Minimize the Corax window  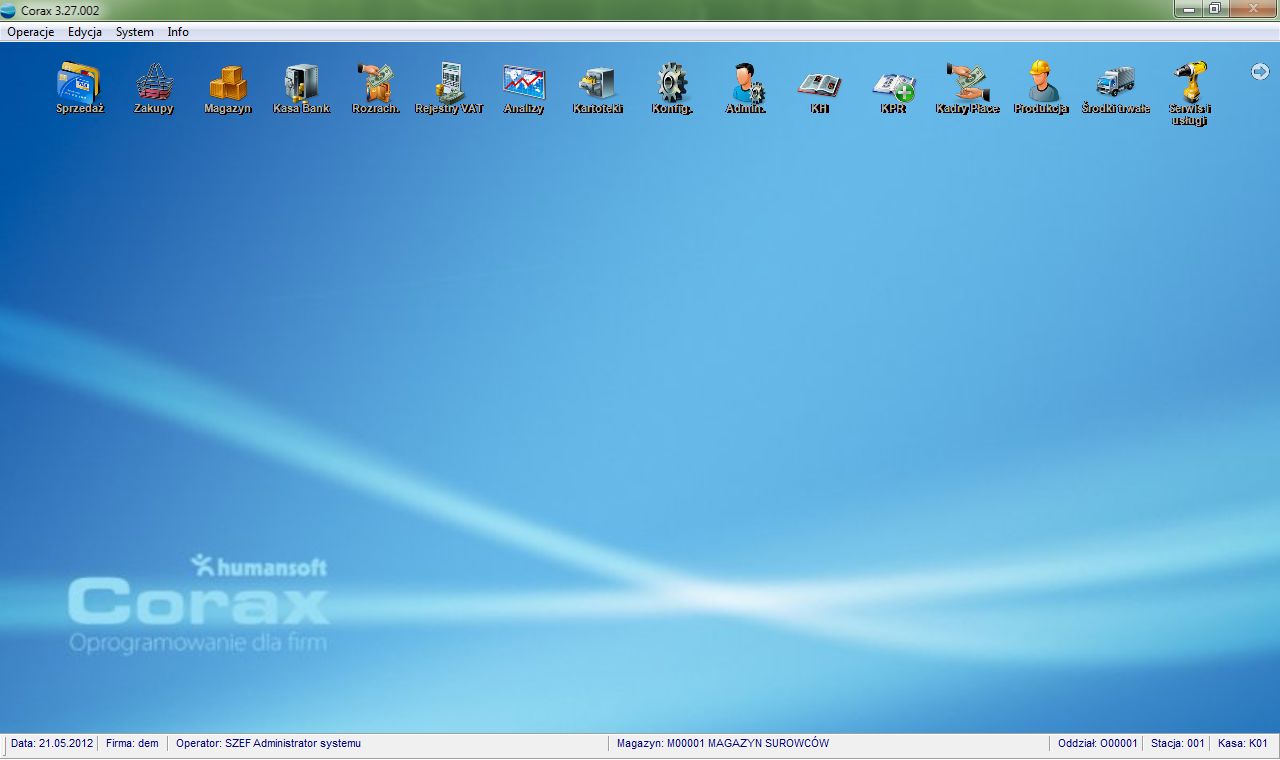tap(1188, 8)
